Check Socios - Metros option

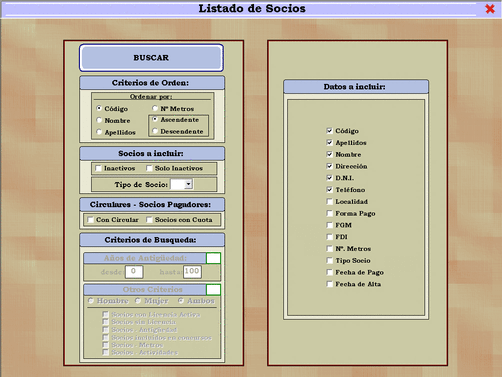click(105, 345)
